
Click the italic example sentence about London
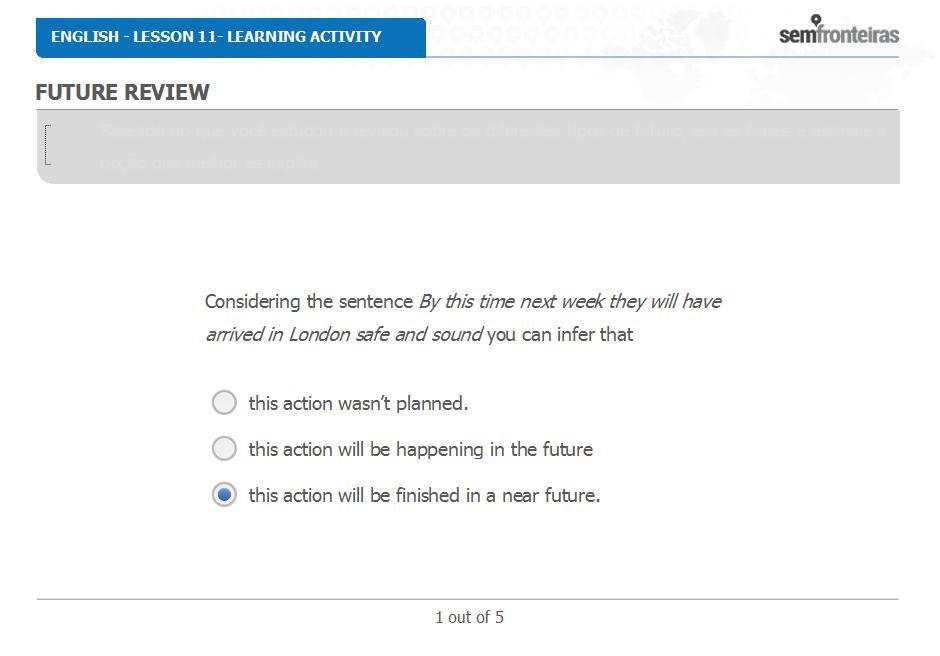[463, 318]
